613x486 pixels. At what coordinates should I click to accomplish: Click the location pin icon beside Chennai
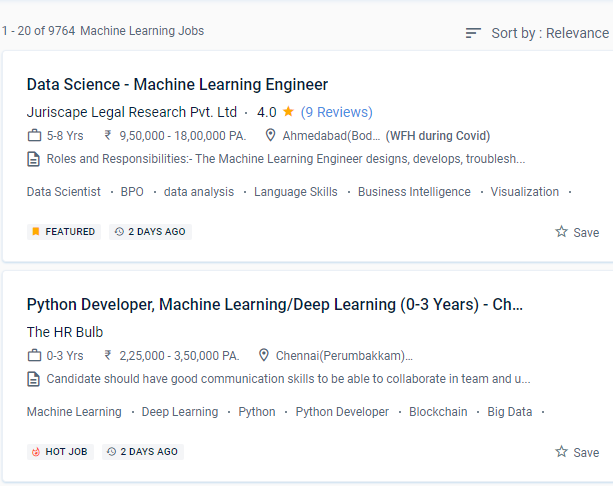coord(264,356)
